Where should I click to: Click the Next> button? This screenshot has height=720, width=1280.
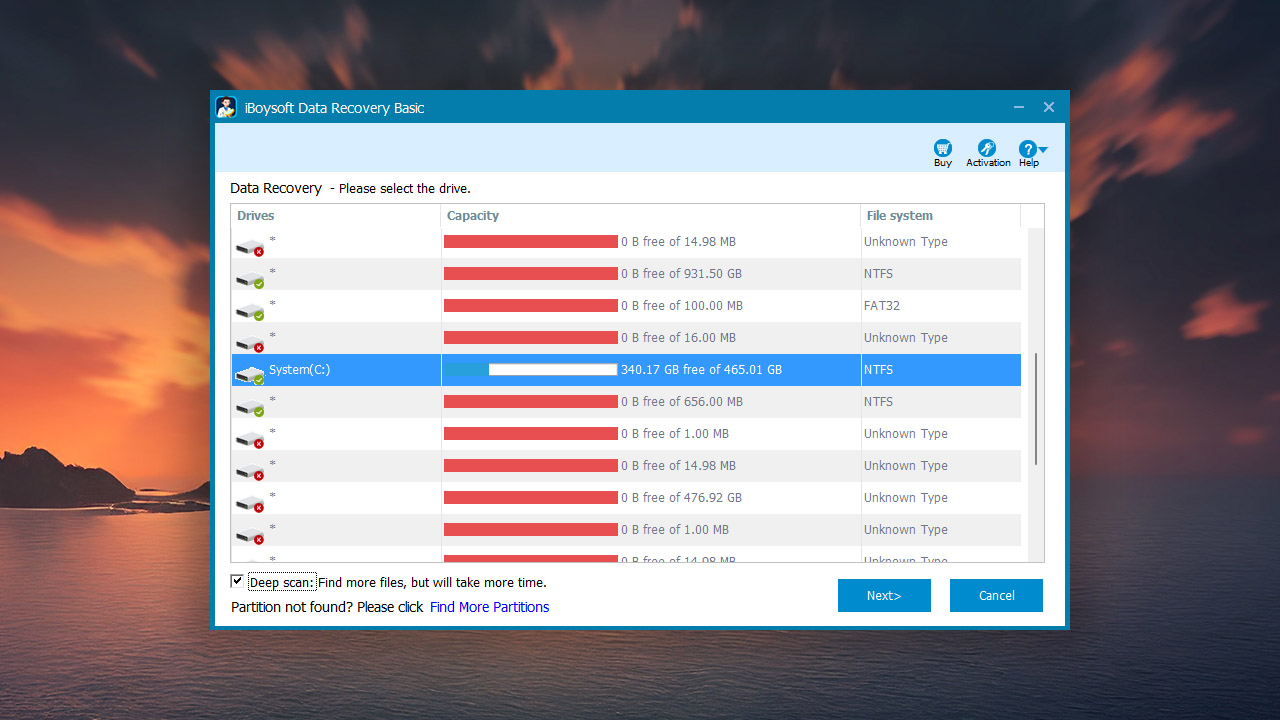click(x=884, y=595)
